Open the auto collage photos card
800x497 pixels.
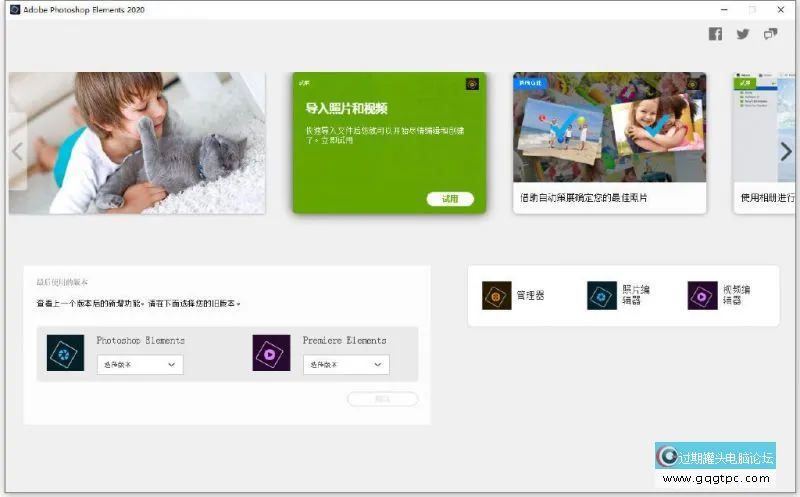[x=609, y=143]
